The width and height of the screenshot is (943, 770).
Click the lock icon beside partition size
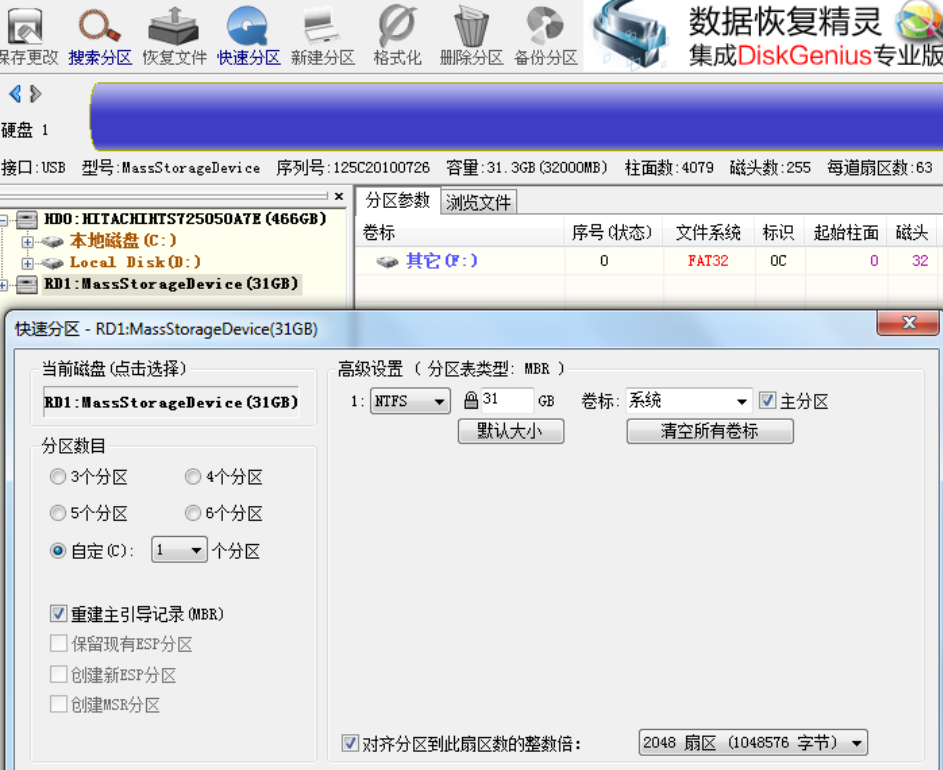coord(472,400)
